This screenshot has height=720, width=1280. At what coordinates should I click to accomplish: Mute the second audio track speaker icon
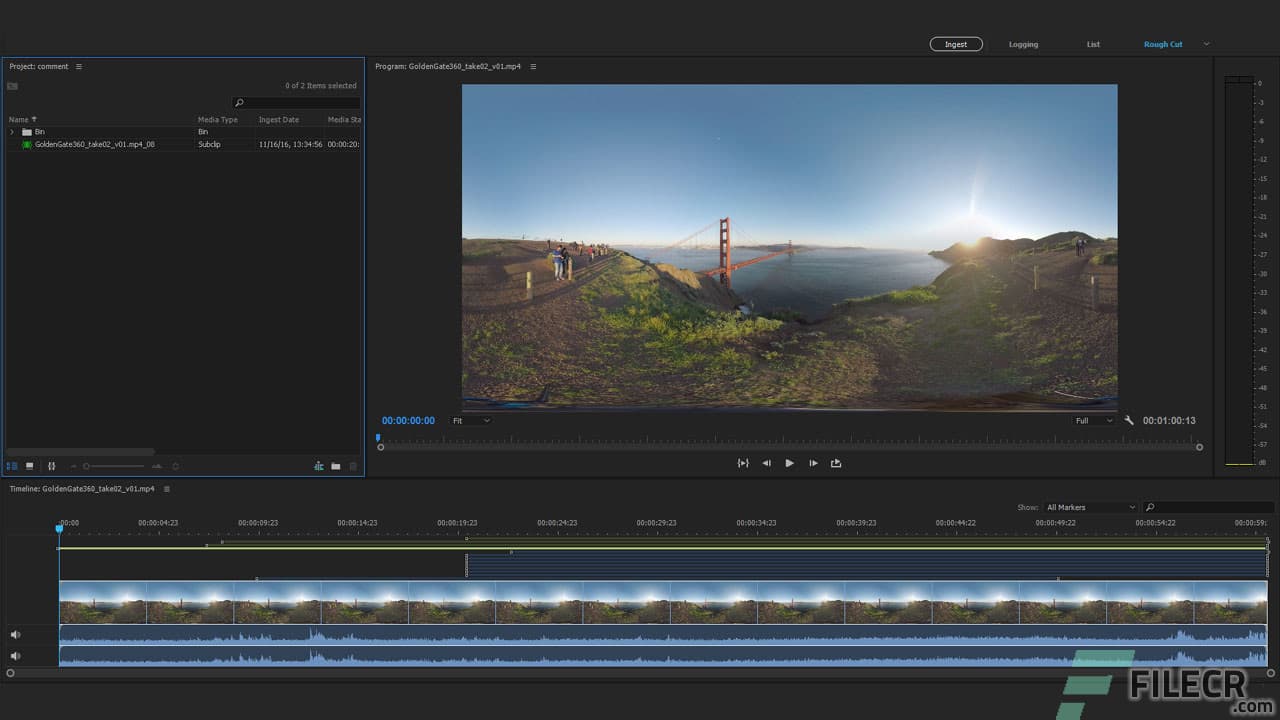14,655
